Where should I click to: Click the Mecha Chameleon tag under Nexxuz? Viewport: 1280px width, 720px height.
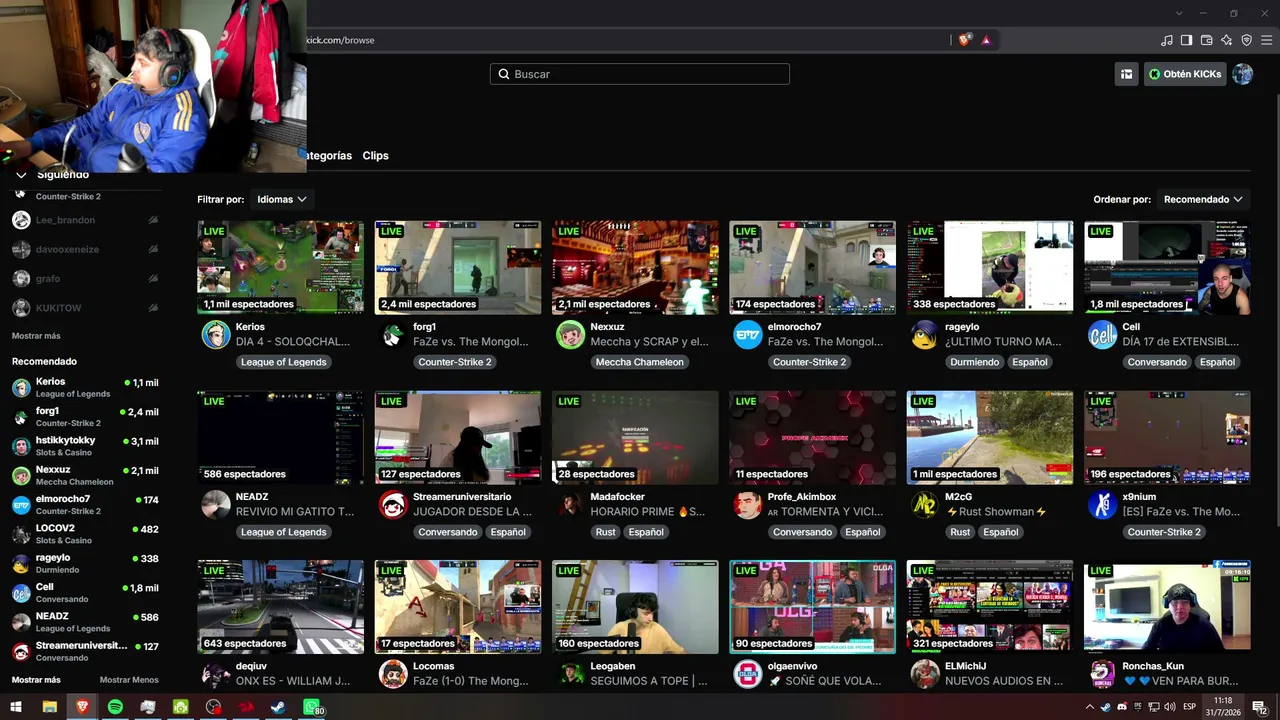point(640,362)
